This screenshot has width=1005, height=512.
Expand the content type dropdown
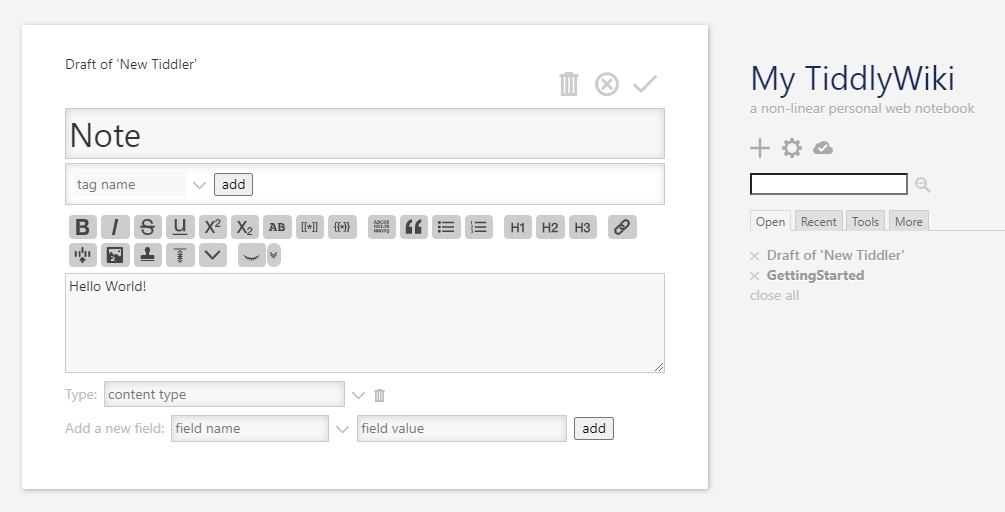coord(358,395)
